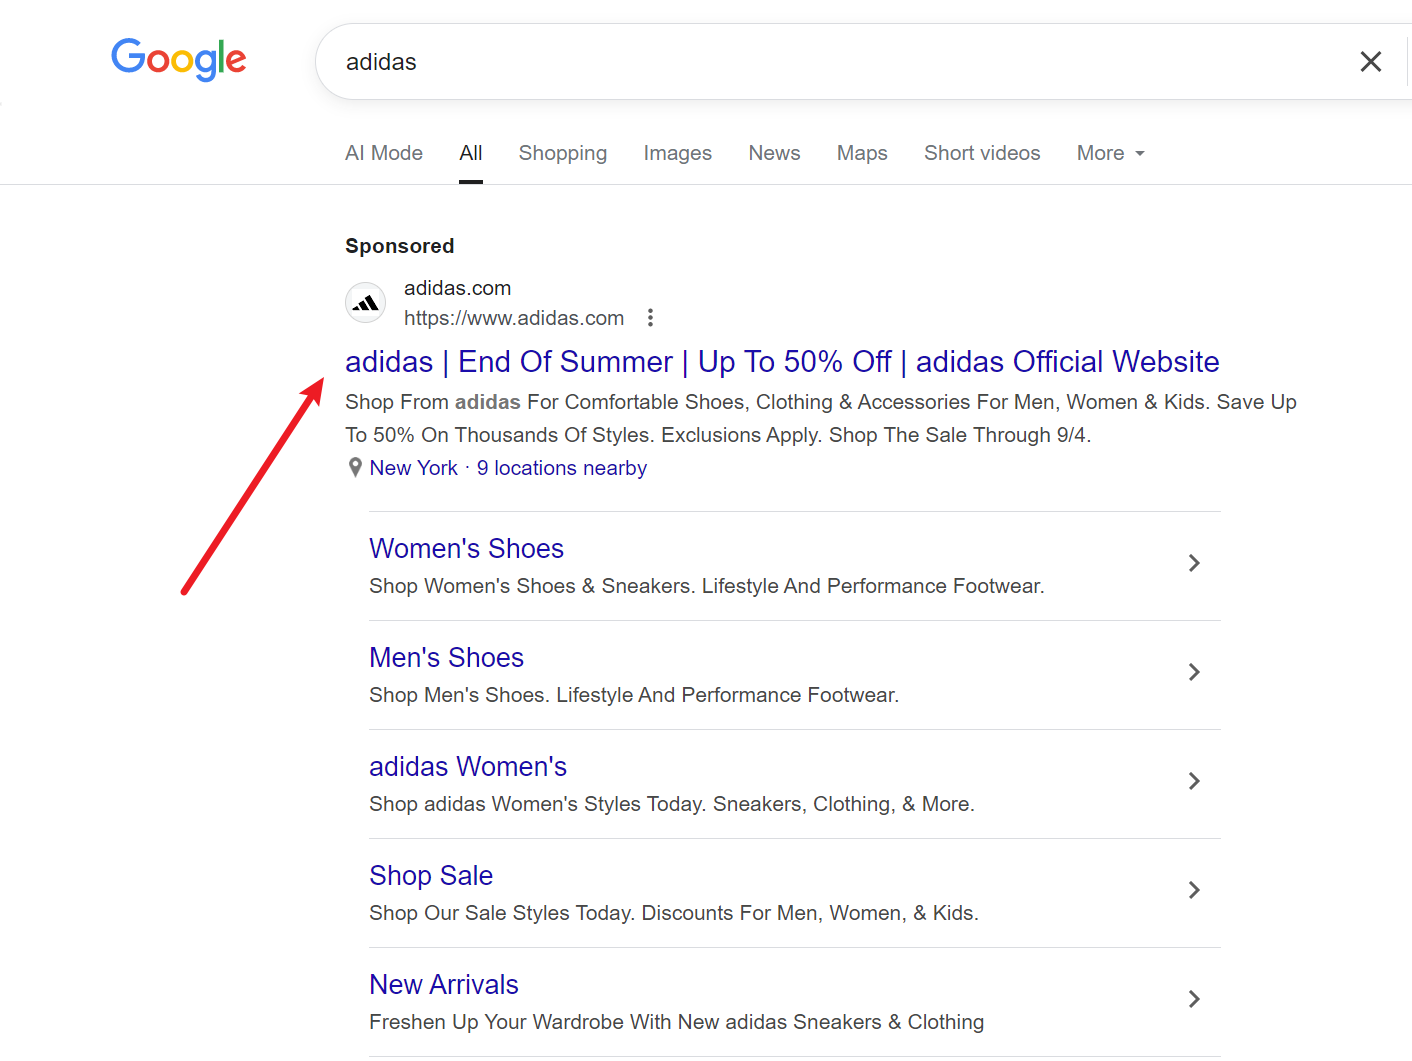The image size is (1412, 1061).
Task: Clear the search box with X icon
Action: coord(1370,62)
